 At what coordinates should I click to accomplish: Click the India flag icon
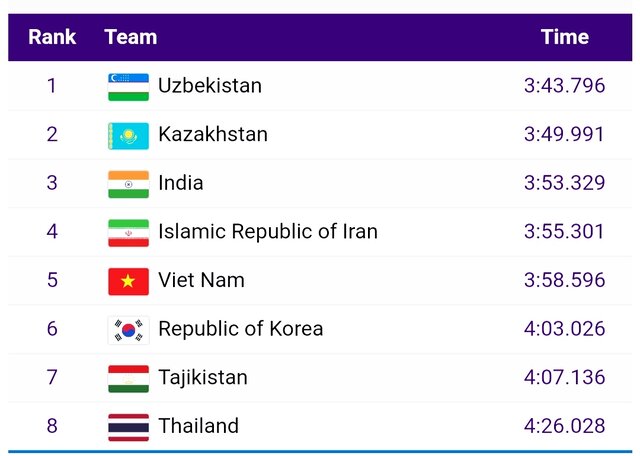[128, 183]
